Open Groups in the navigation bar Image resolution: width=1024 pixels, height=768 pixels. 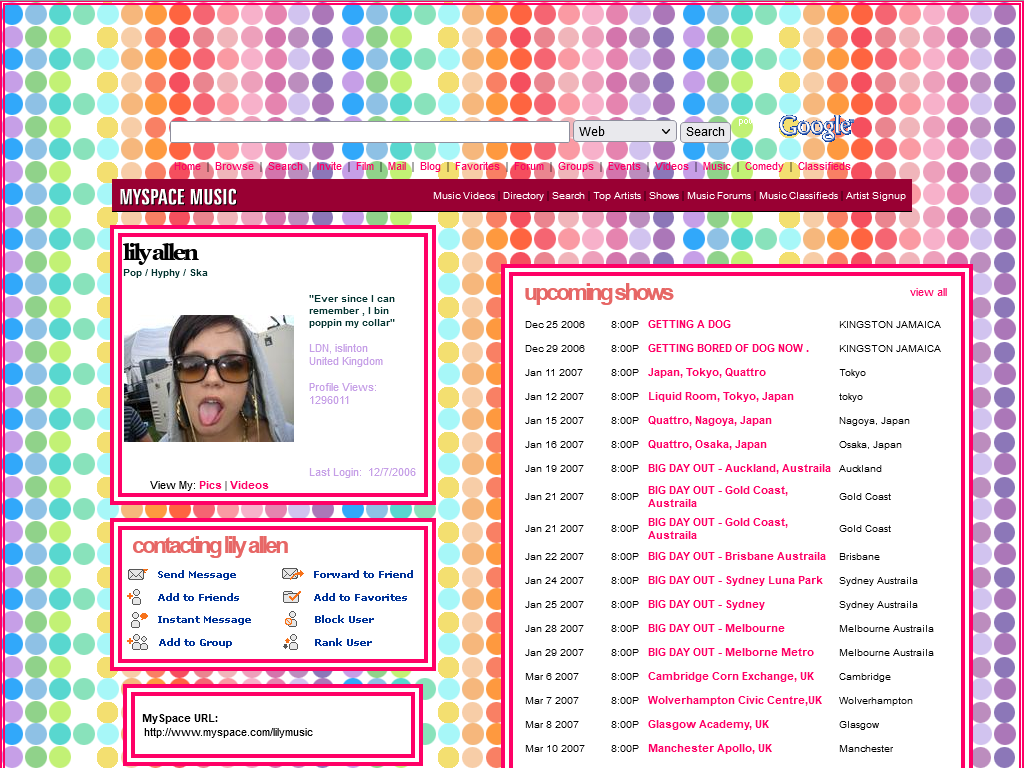click(576, 166)
